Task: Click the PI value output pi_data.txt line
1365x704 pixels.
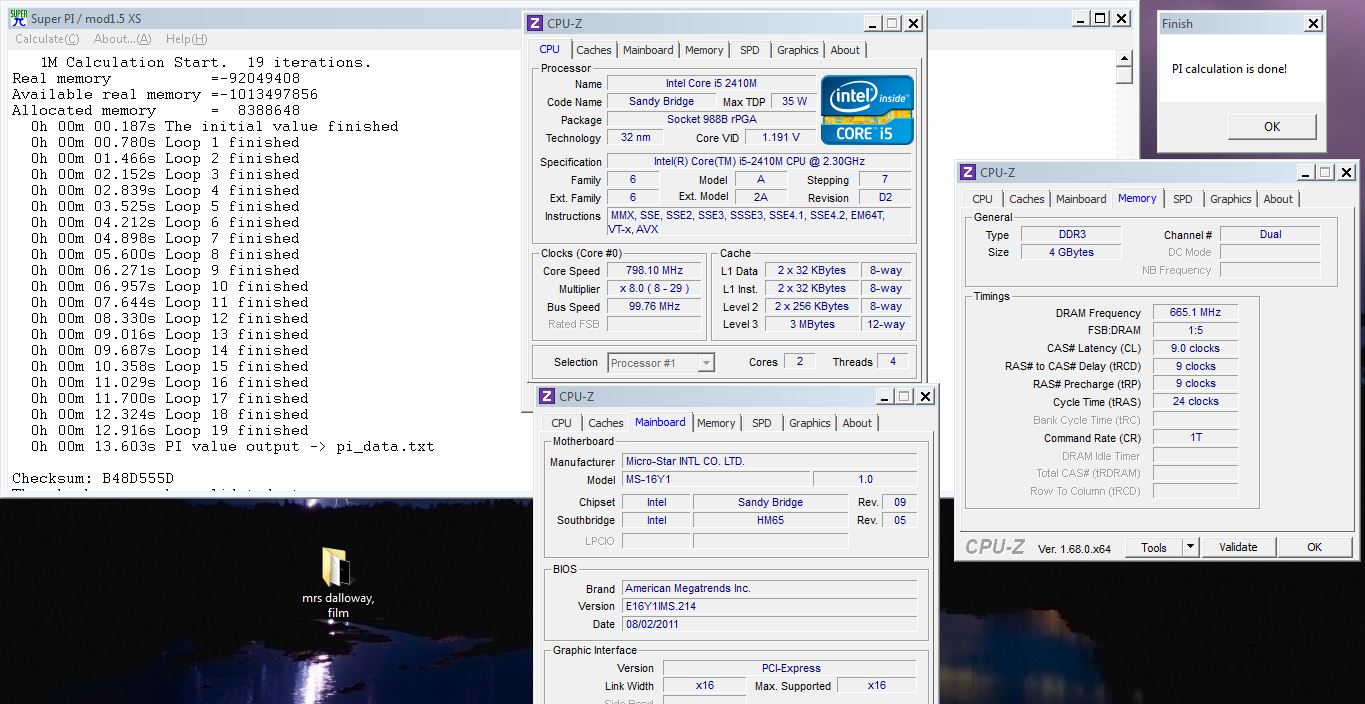Action: coord(233,446)
